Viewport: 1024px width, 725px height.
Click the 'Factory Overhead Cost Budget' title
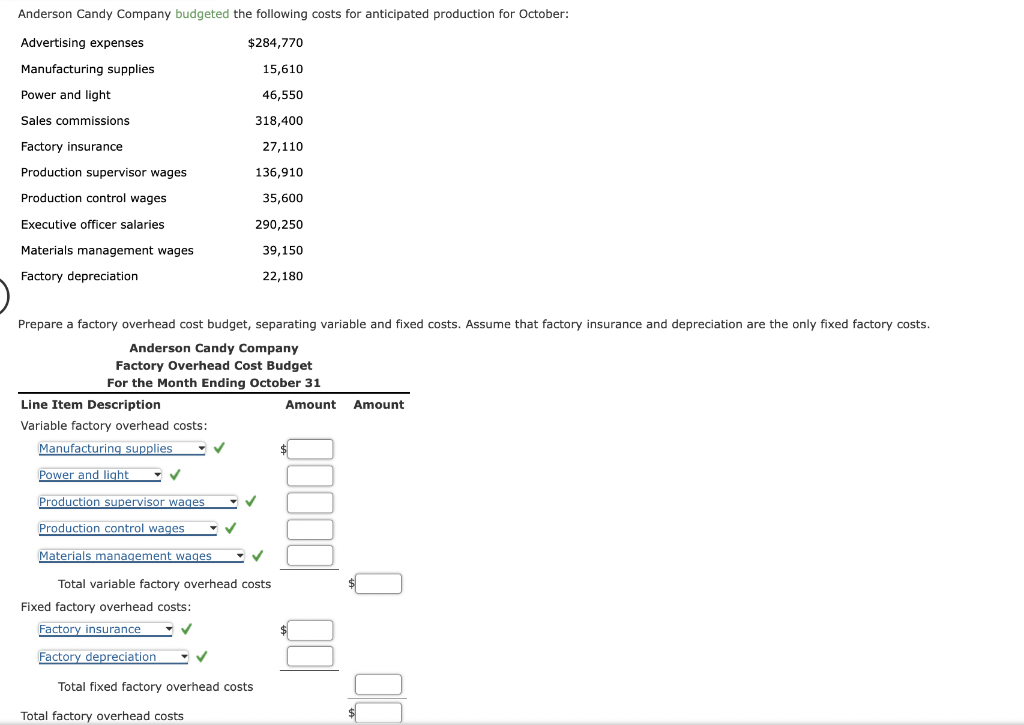pos(214,366)
